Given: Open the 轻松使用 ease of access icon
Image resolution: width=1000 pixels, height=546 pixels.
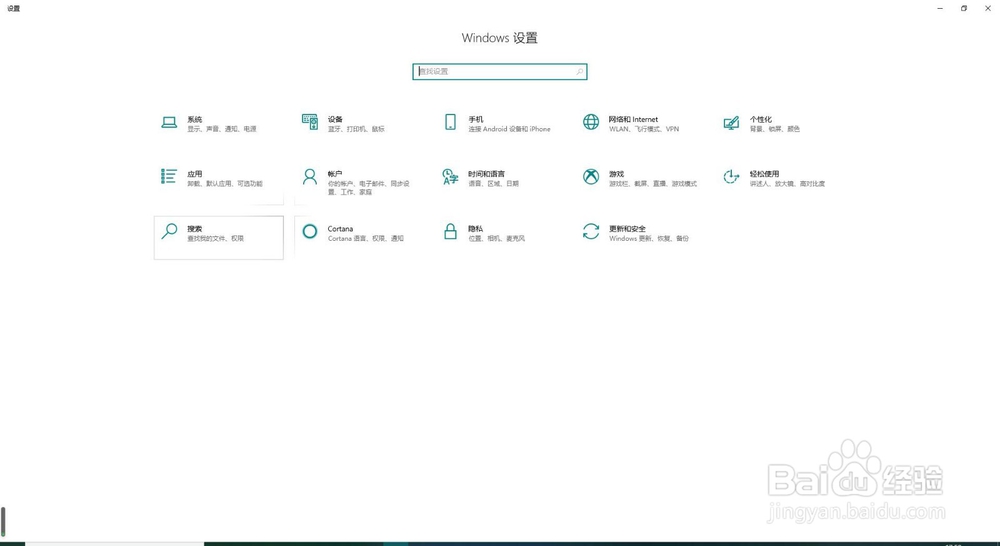Looking at the screenshot, I should 732,177.
